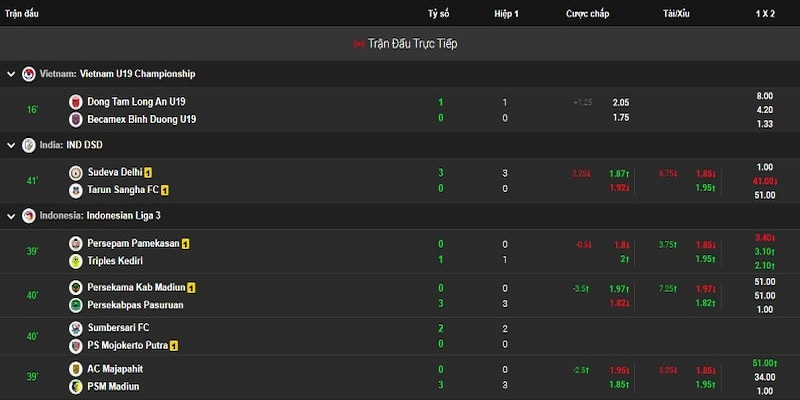Screen dimensions: 800x400
Task: Click the Triples Kediri team logo
Action: pos(76,261)
